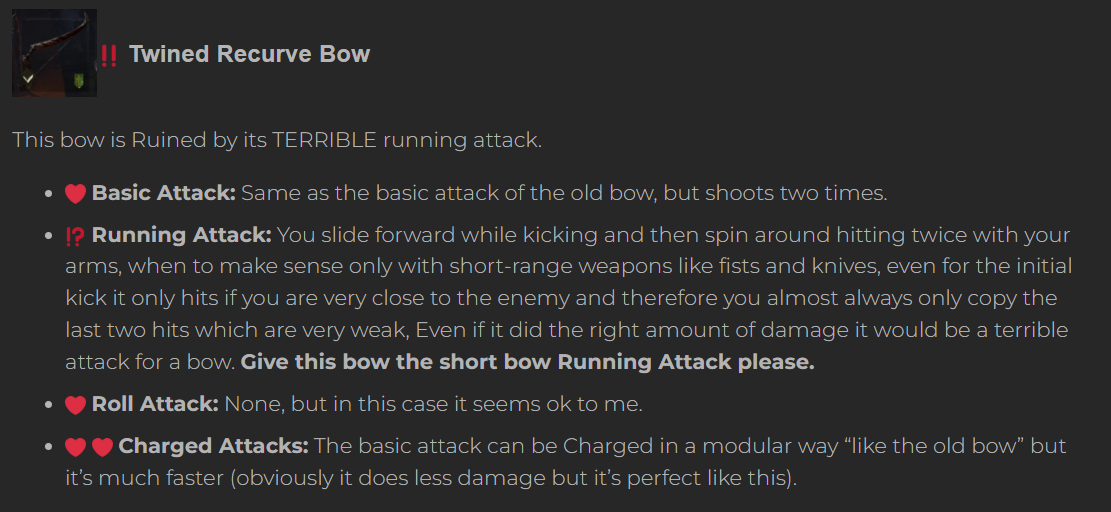Click the word TERRIBLE in the intro sentence

click(325, 140)
